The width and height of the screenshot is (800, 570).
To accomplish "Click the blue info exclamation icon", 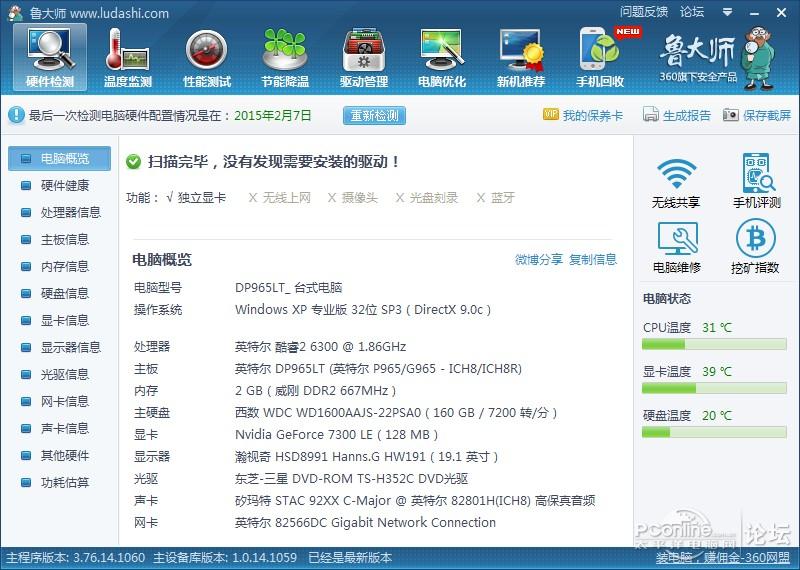I will click(16, 115).
